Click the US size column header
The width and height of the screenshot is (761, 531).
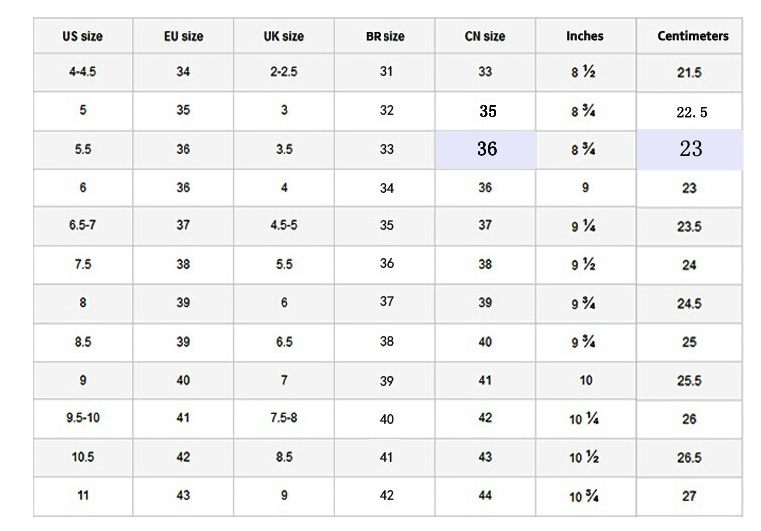pyautogui.click(x=83, y=36)
